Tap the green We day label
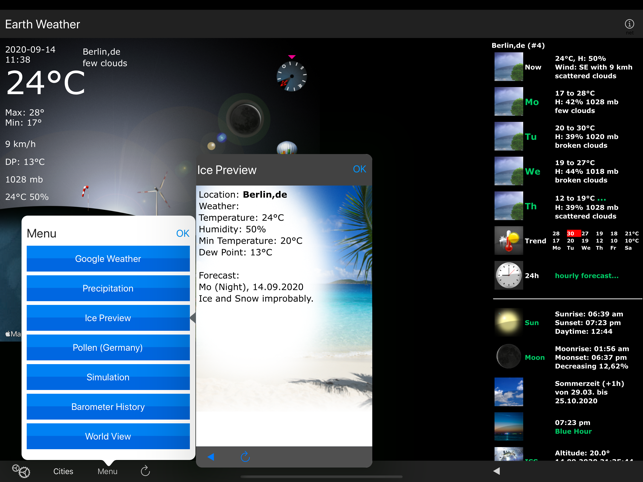 click(x=533, y=171)
